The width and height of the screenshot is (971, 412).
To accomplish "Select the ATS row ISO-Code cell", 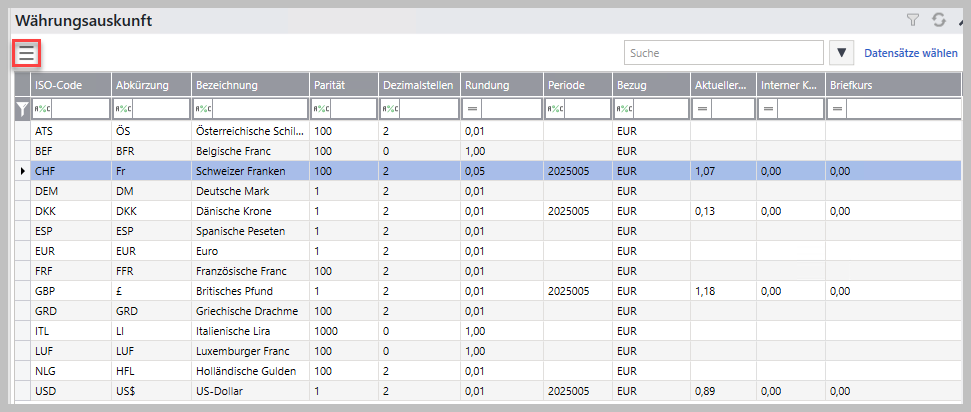I will (71, 131).
